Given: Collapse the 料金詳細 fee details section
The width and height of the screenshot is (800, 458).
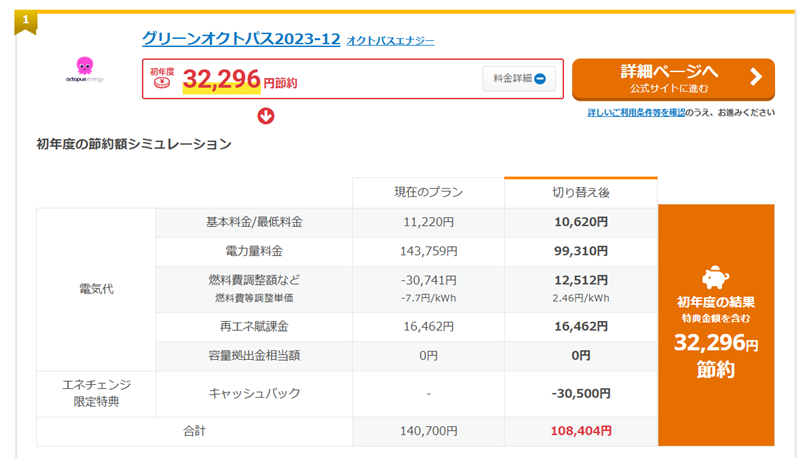Looking at the screenshot, I should (x=519, y=79).
